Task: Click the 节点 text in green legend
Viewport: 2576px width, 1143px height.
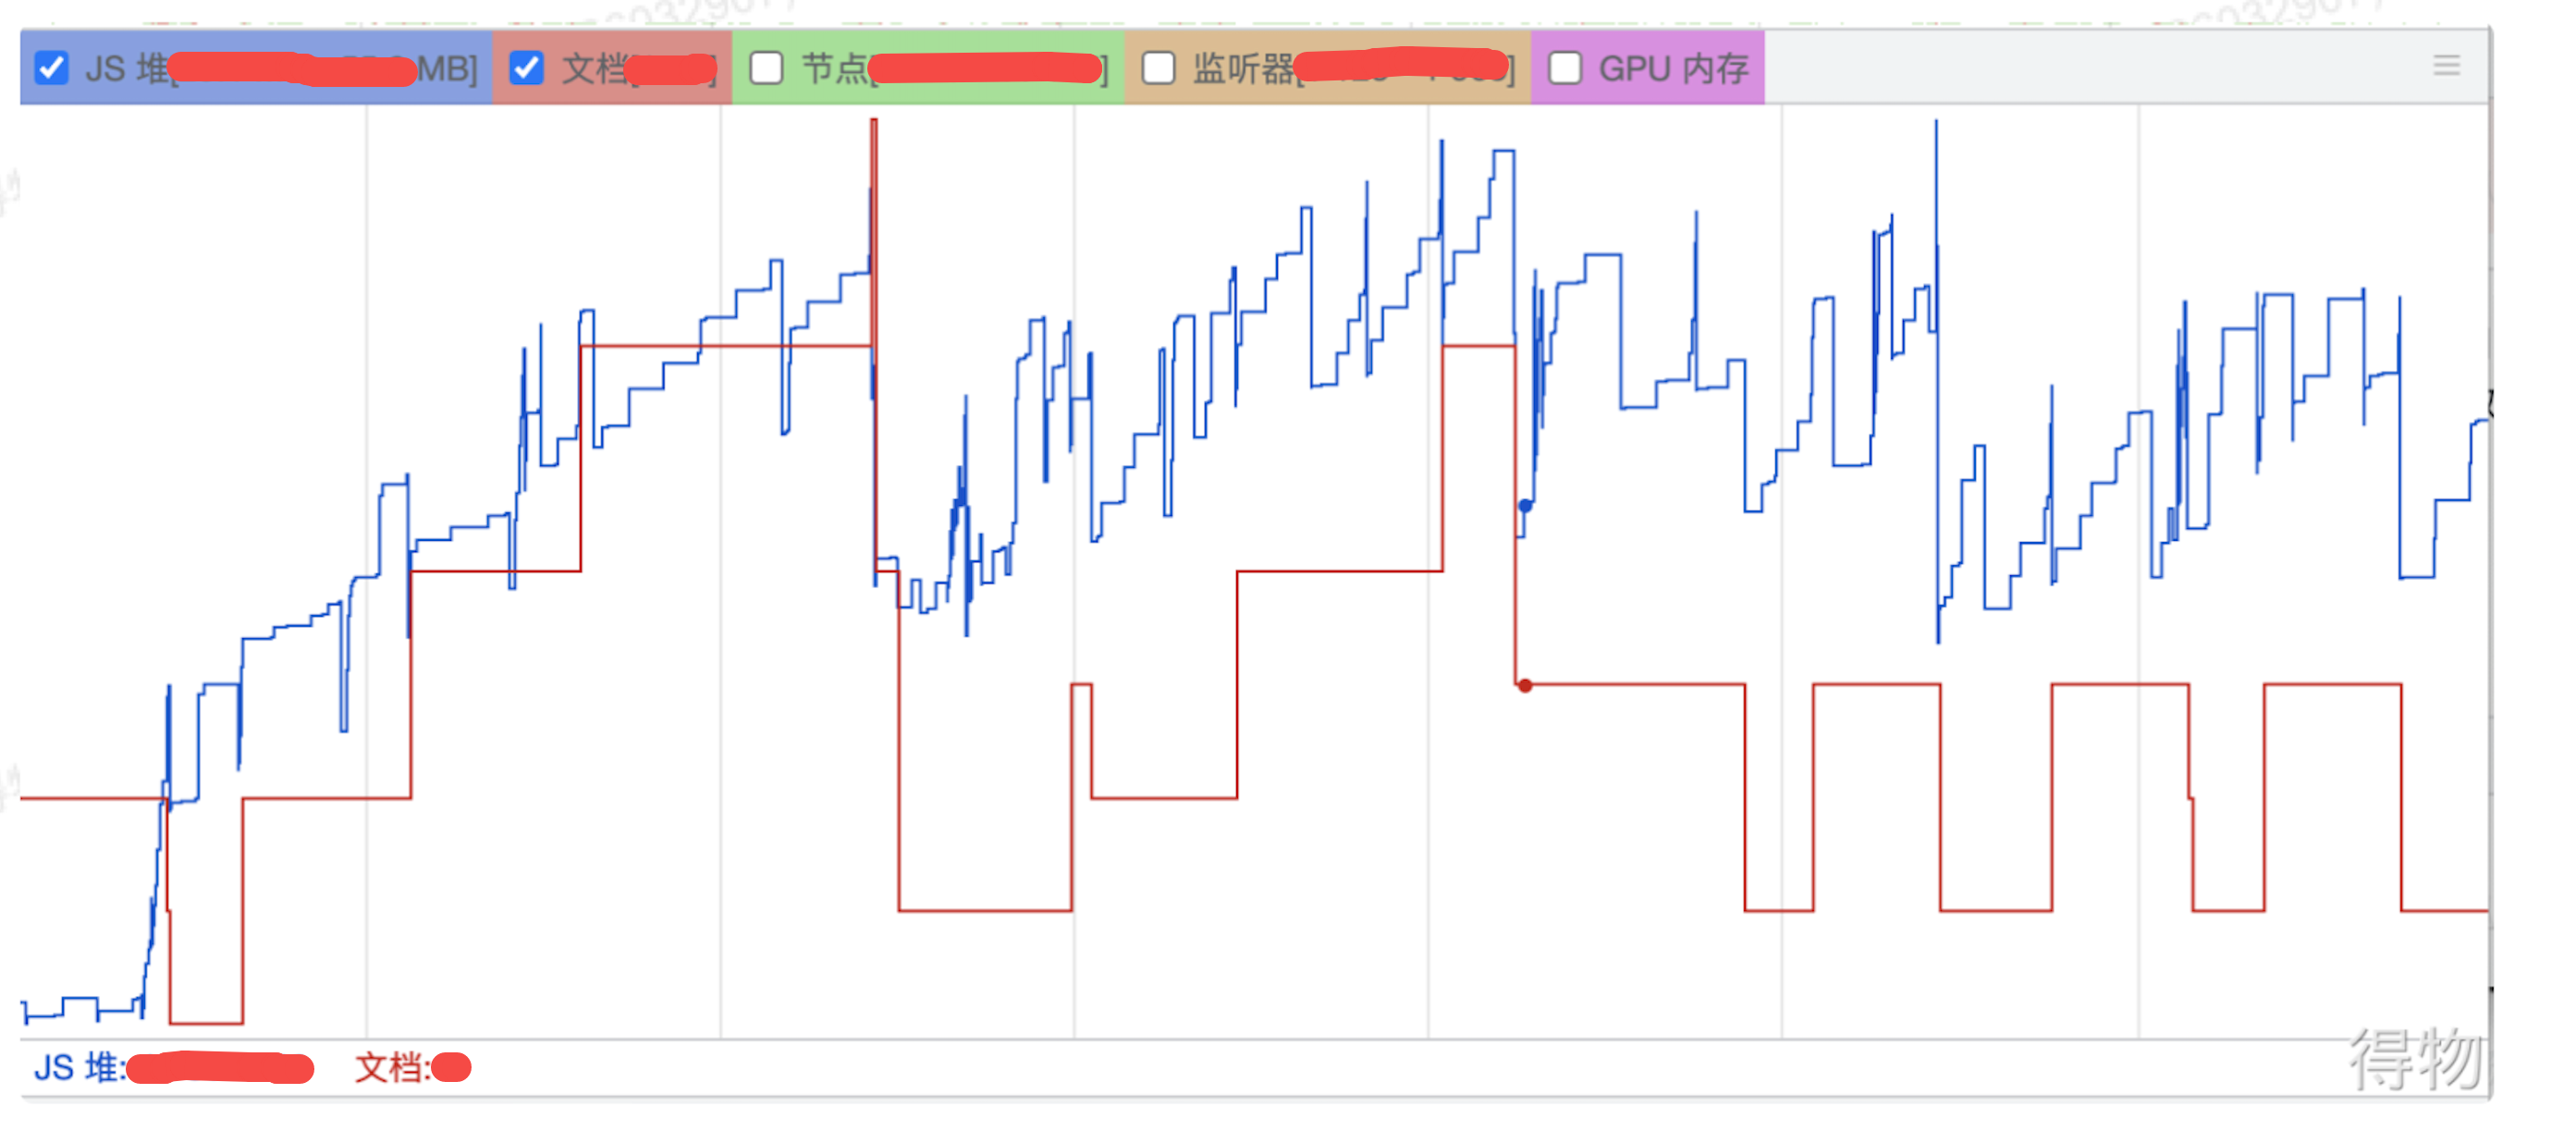Action: tap(834, 69)
